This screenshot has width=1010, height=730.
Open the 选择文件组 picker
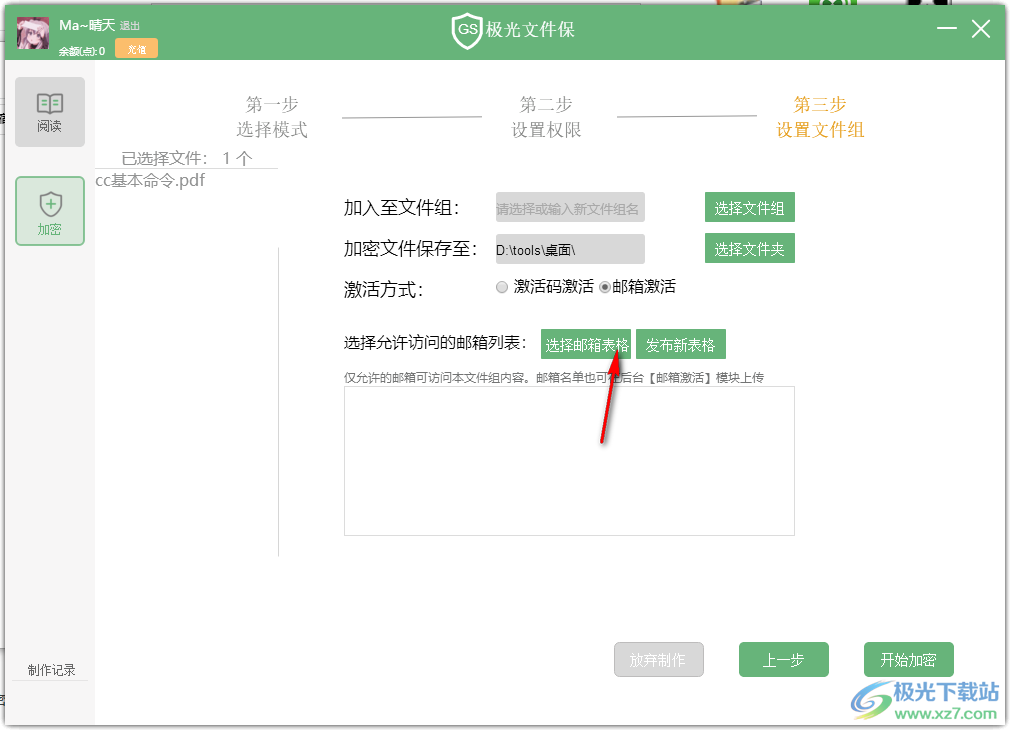point(749,207)
